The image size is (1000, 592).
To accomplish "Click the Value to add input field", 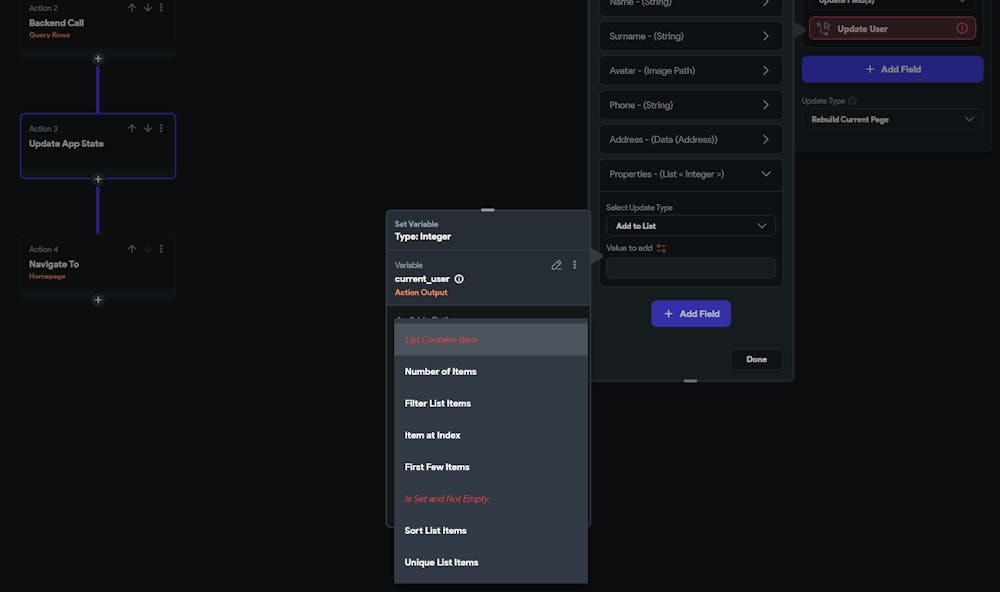I will pyautogui.click(x=690, y=268).
